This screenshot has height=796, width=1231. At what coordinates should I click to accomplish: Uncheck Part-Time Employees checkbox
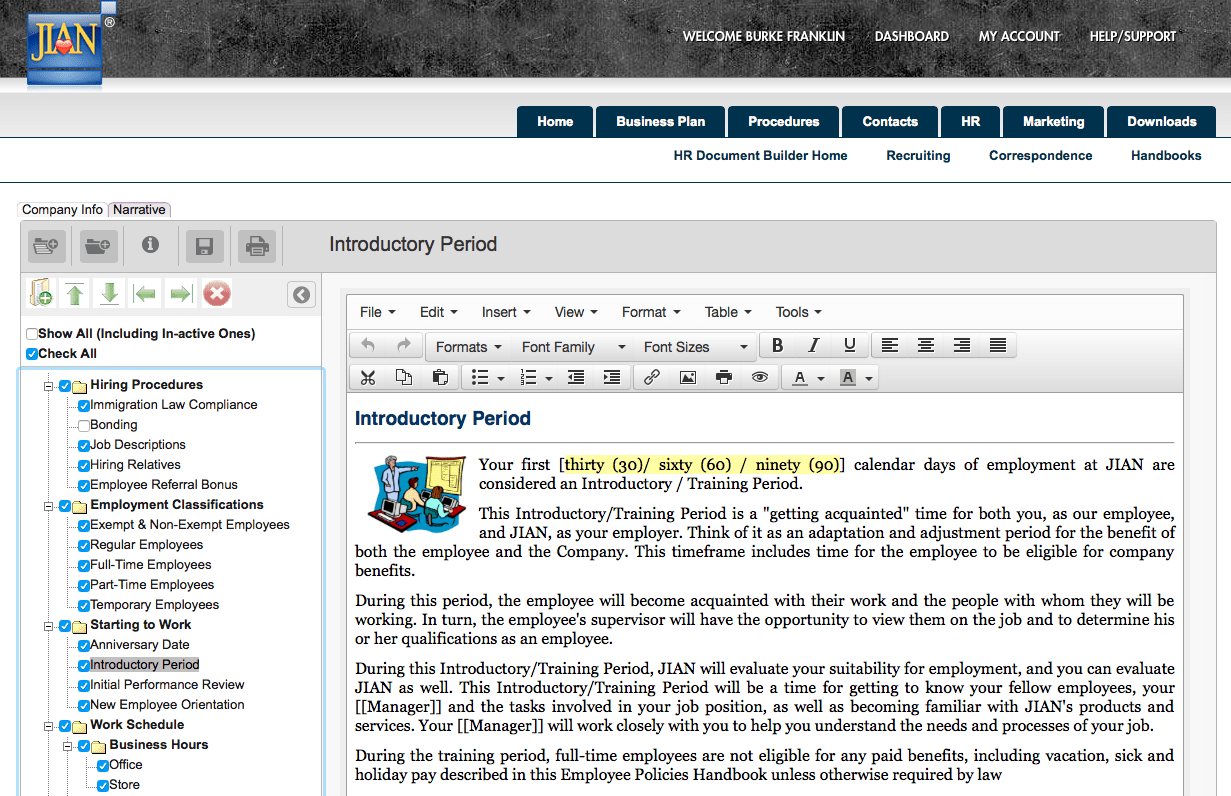pos(84,585)
